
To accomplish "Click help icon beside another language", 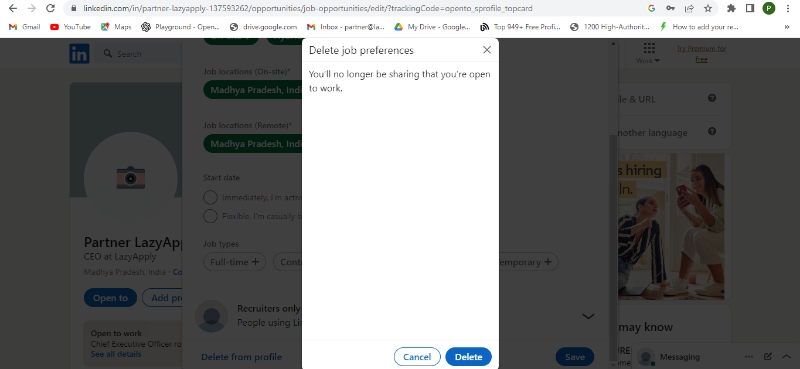I will (712, 131).
